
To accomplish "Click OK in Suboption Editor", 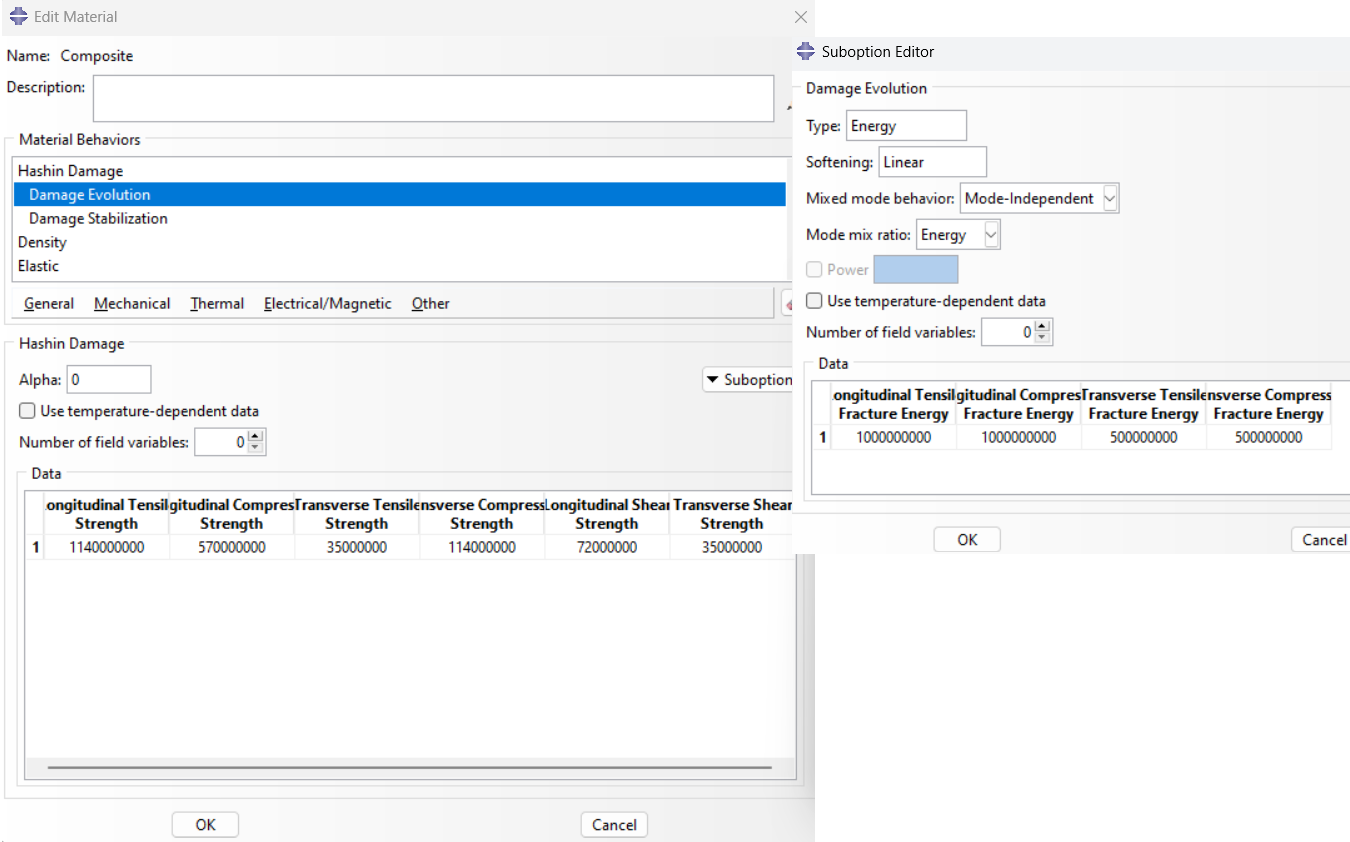I will tap(967, 540).
